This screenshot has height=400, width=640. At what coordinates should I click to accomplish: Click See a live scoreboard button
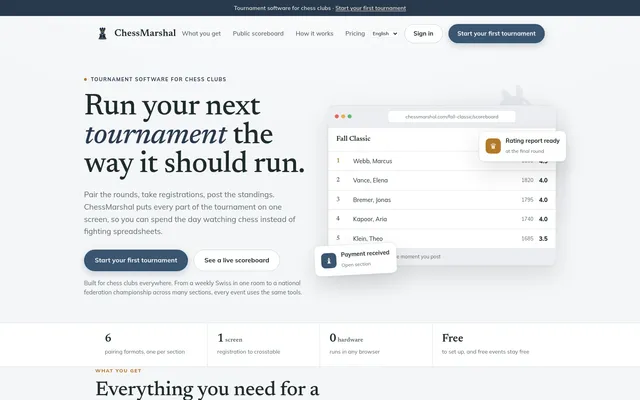(237, 260)
